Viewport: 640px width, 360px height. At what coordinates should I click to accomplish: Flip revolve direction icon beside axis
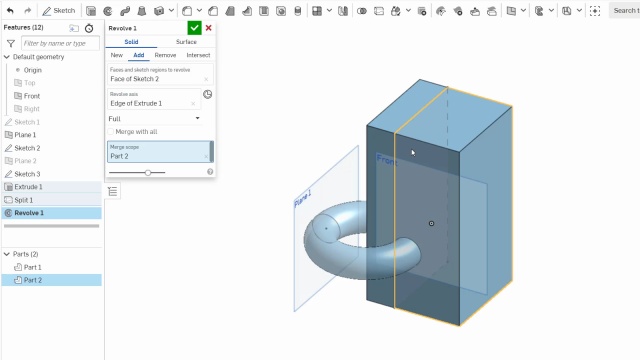point(208,94)
